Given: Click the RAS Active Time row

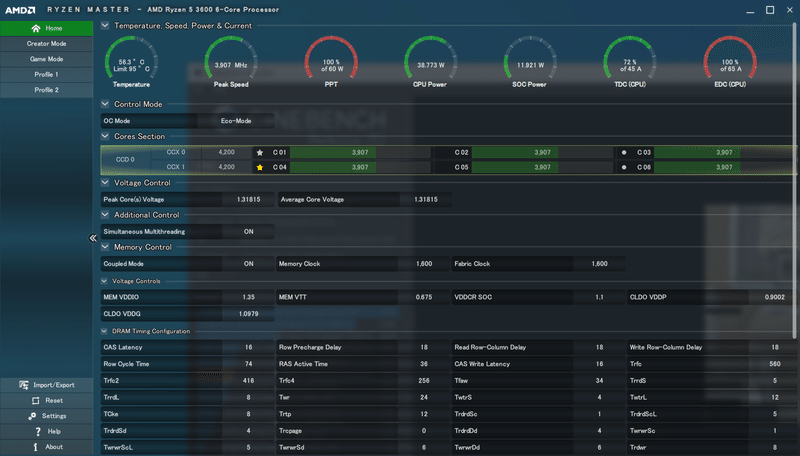Looking at the screenshot, I should (x=363, y=364).
